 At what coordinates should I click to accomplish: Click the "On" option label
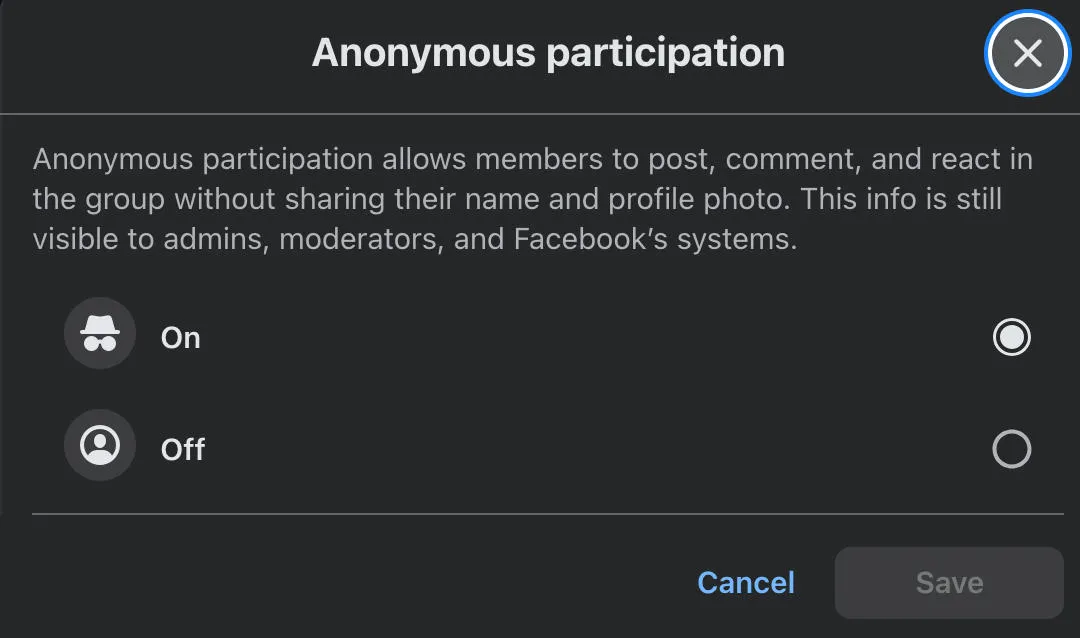180,338
